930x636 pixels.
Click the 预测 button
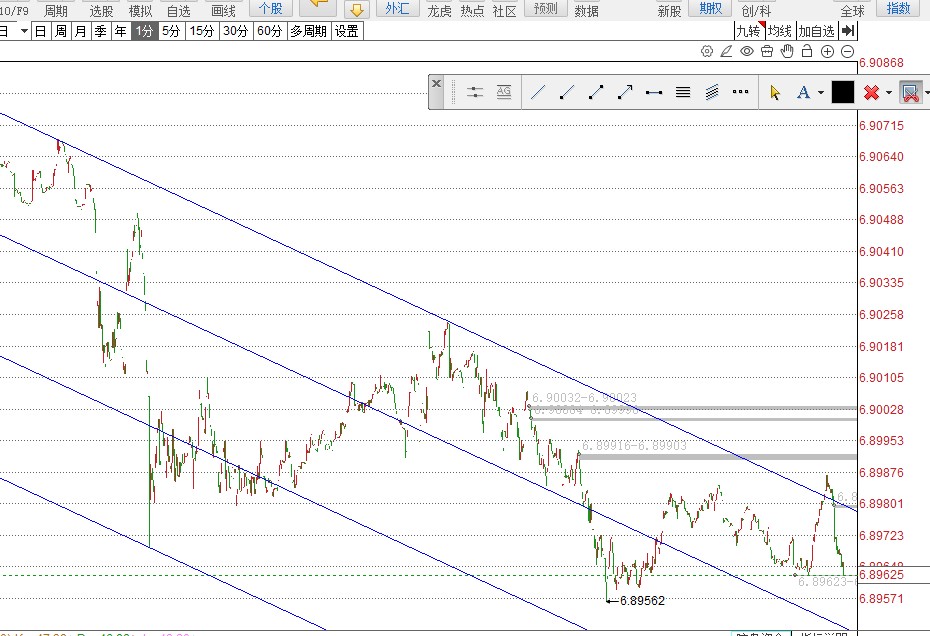click(x=546, y=8)
